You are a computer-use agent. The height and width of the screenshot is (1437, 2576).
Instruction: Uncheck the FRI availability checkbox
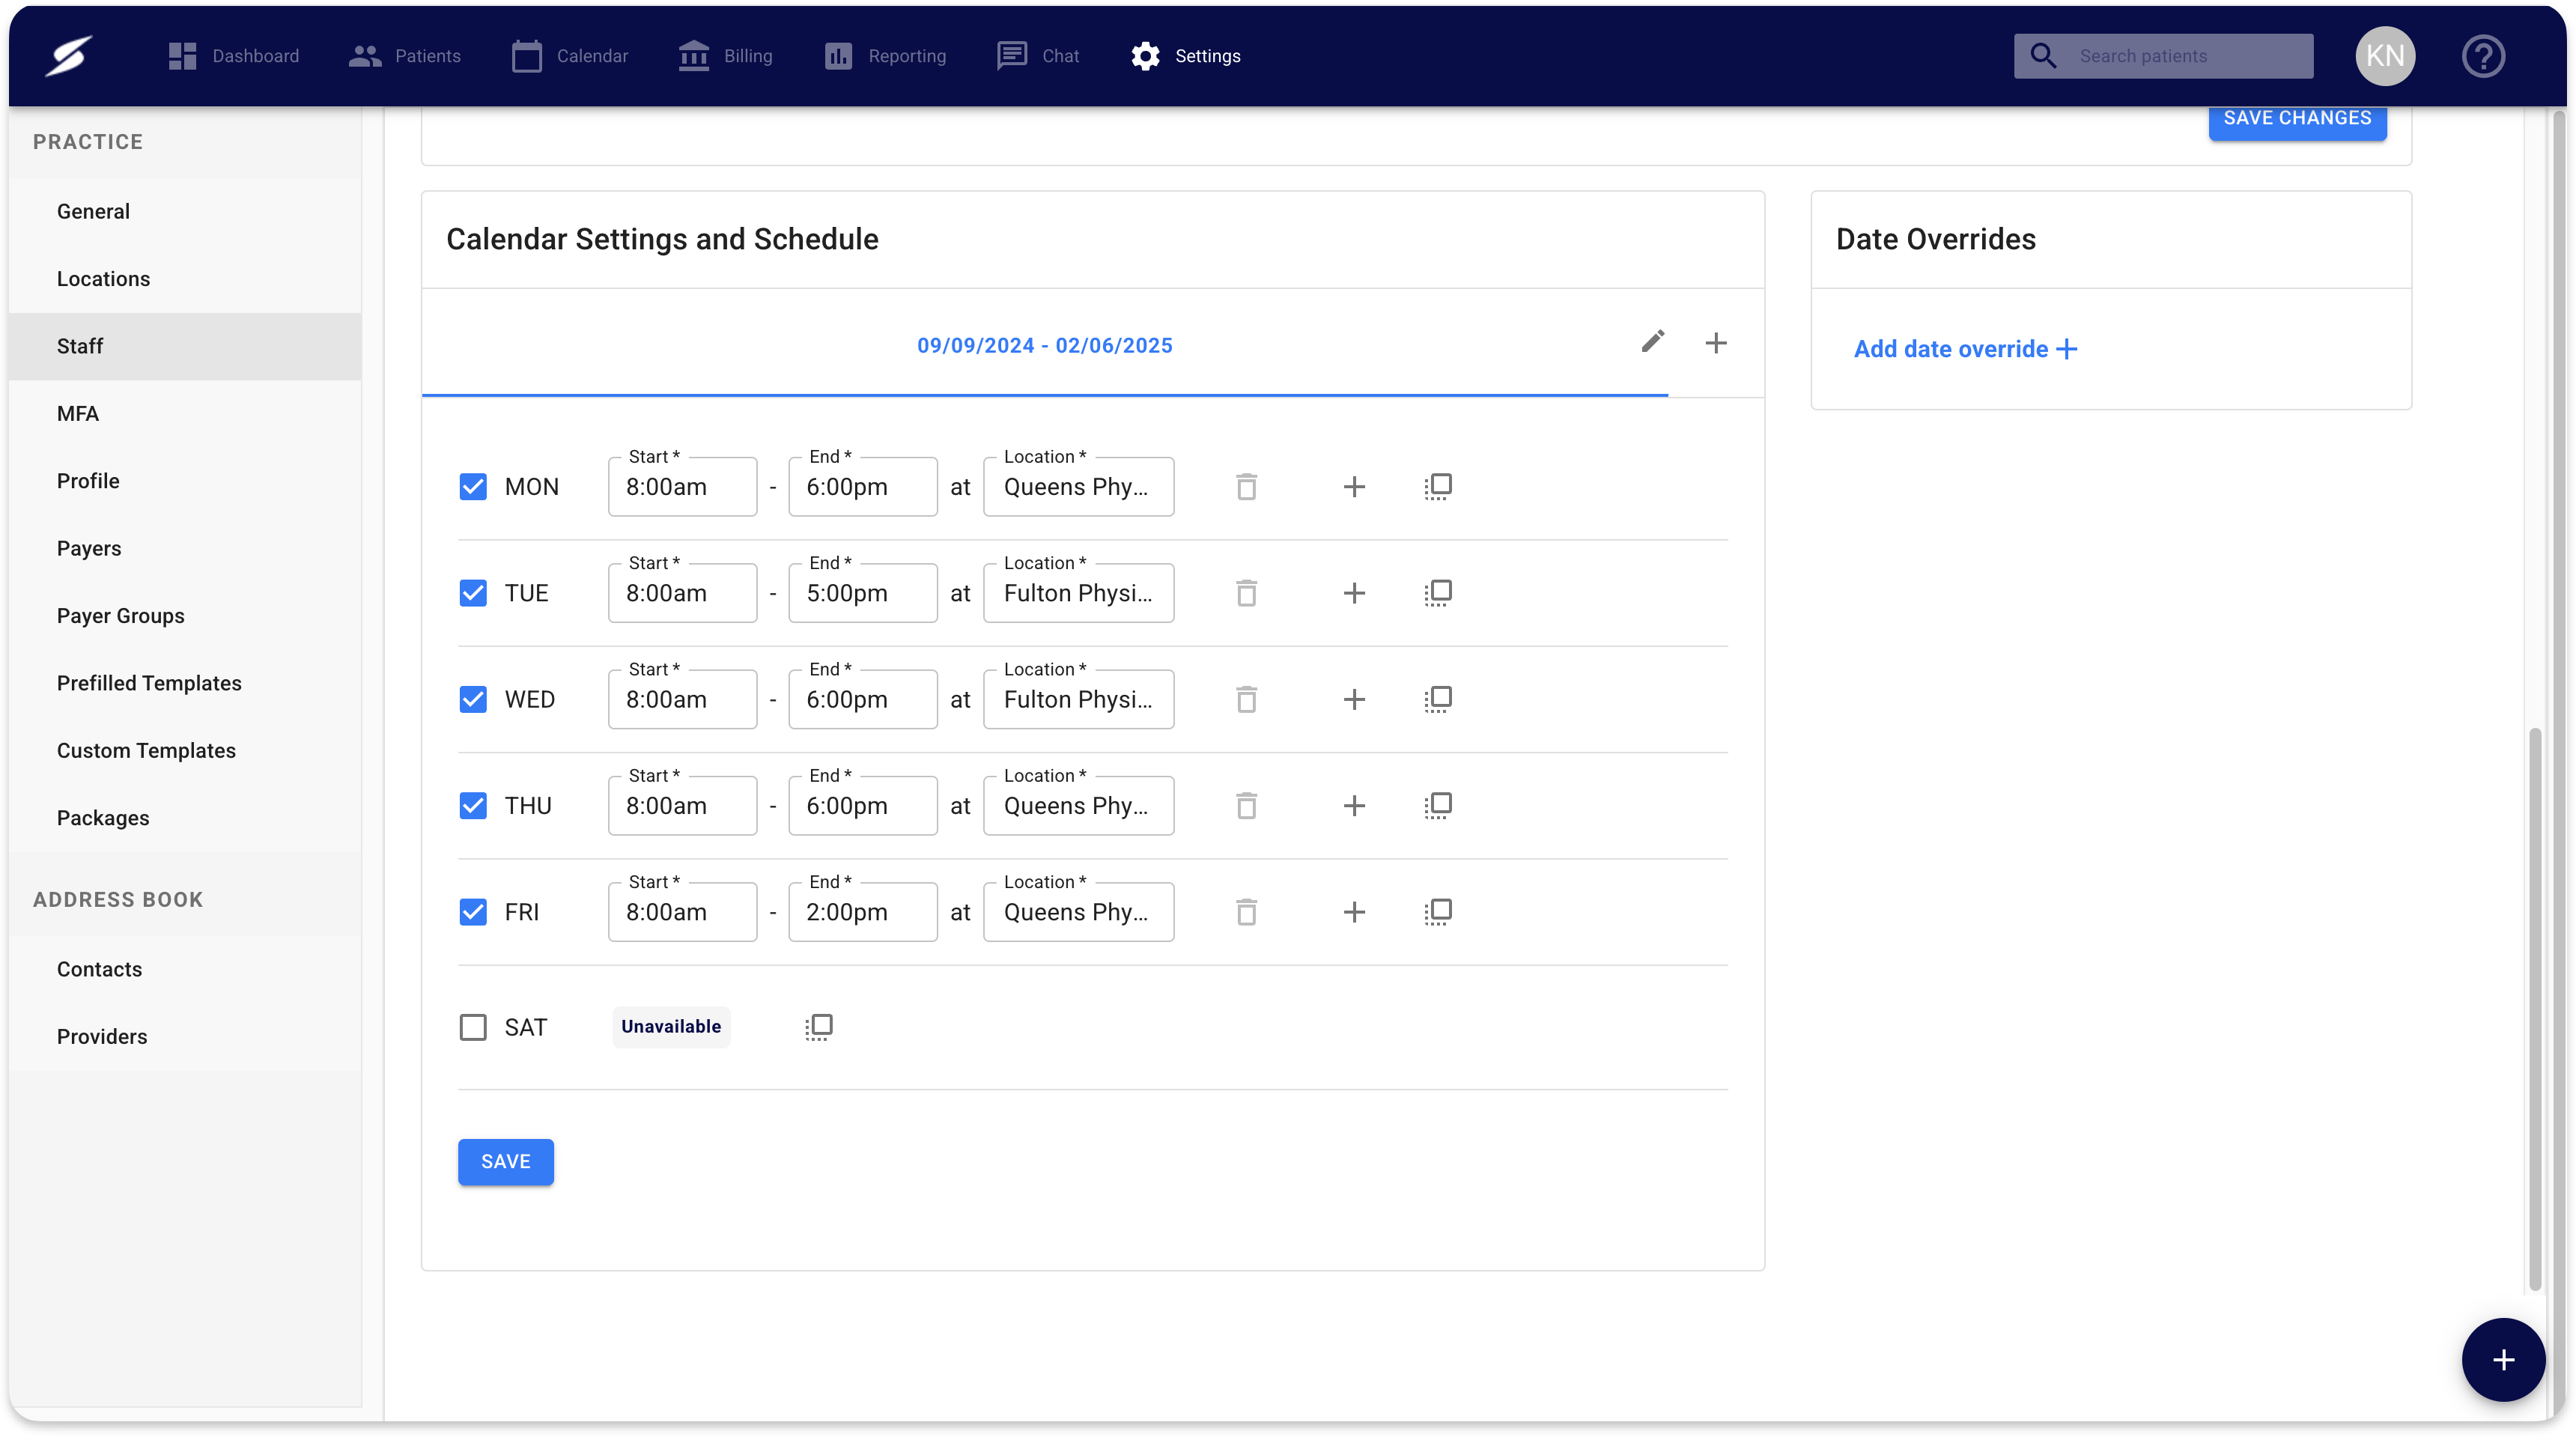pyautogui.click(x=473, y=912)
